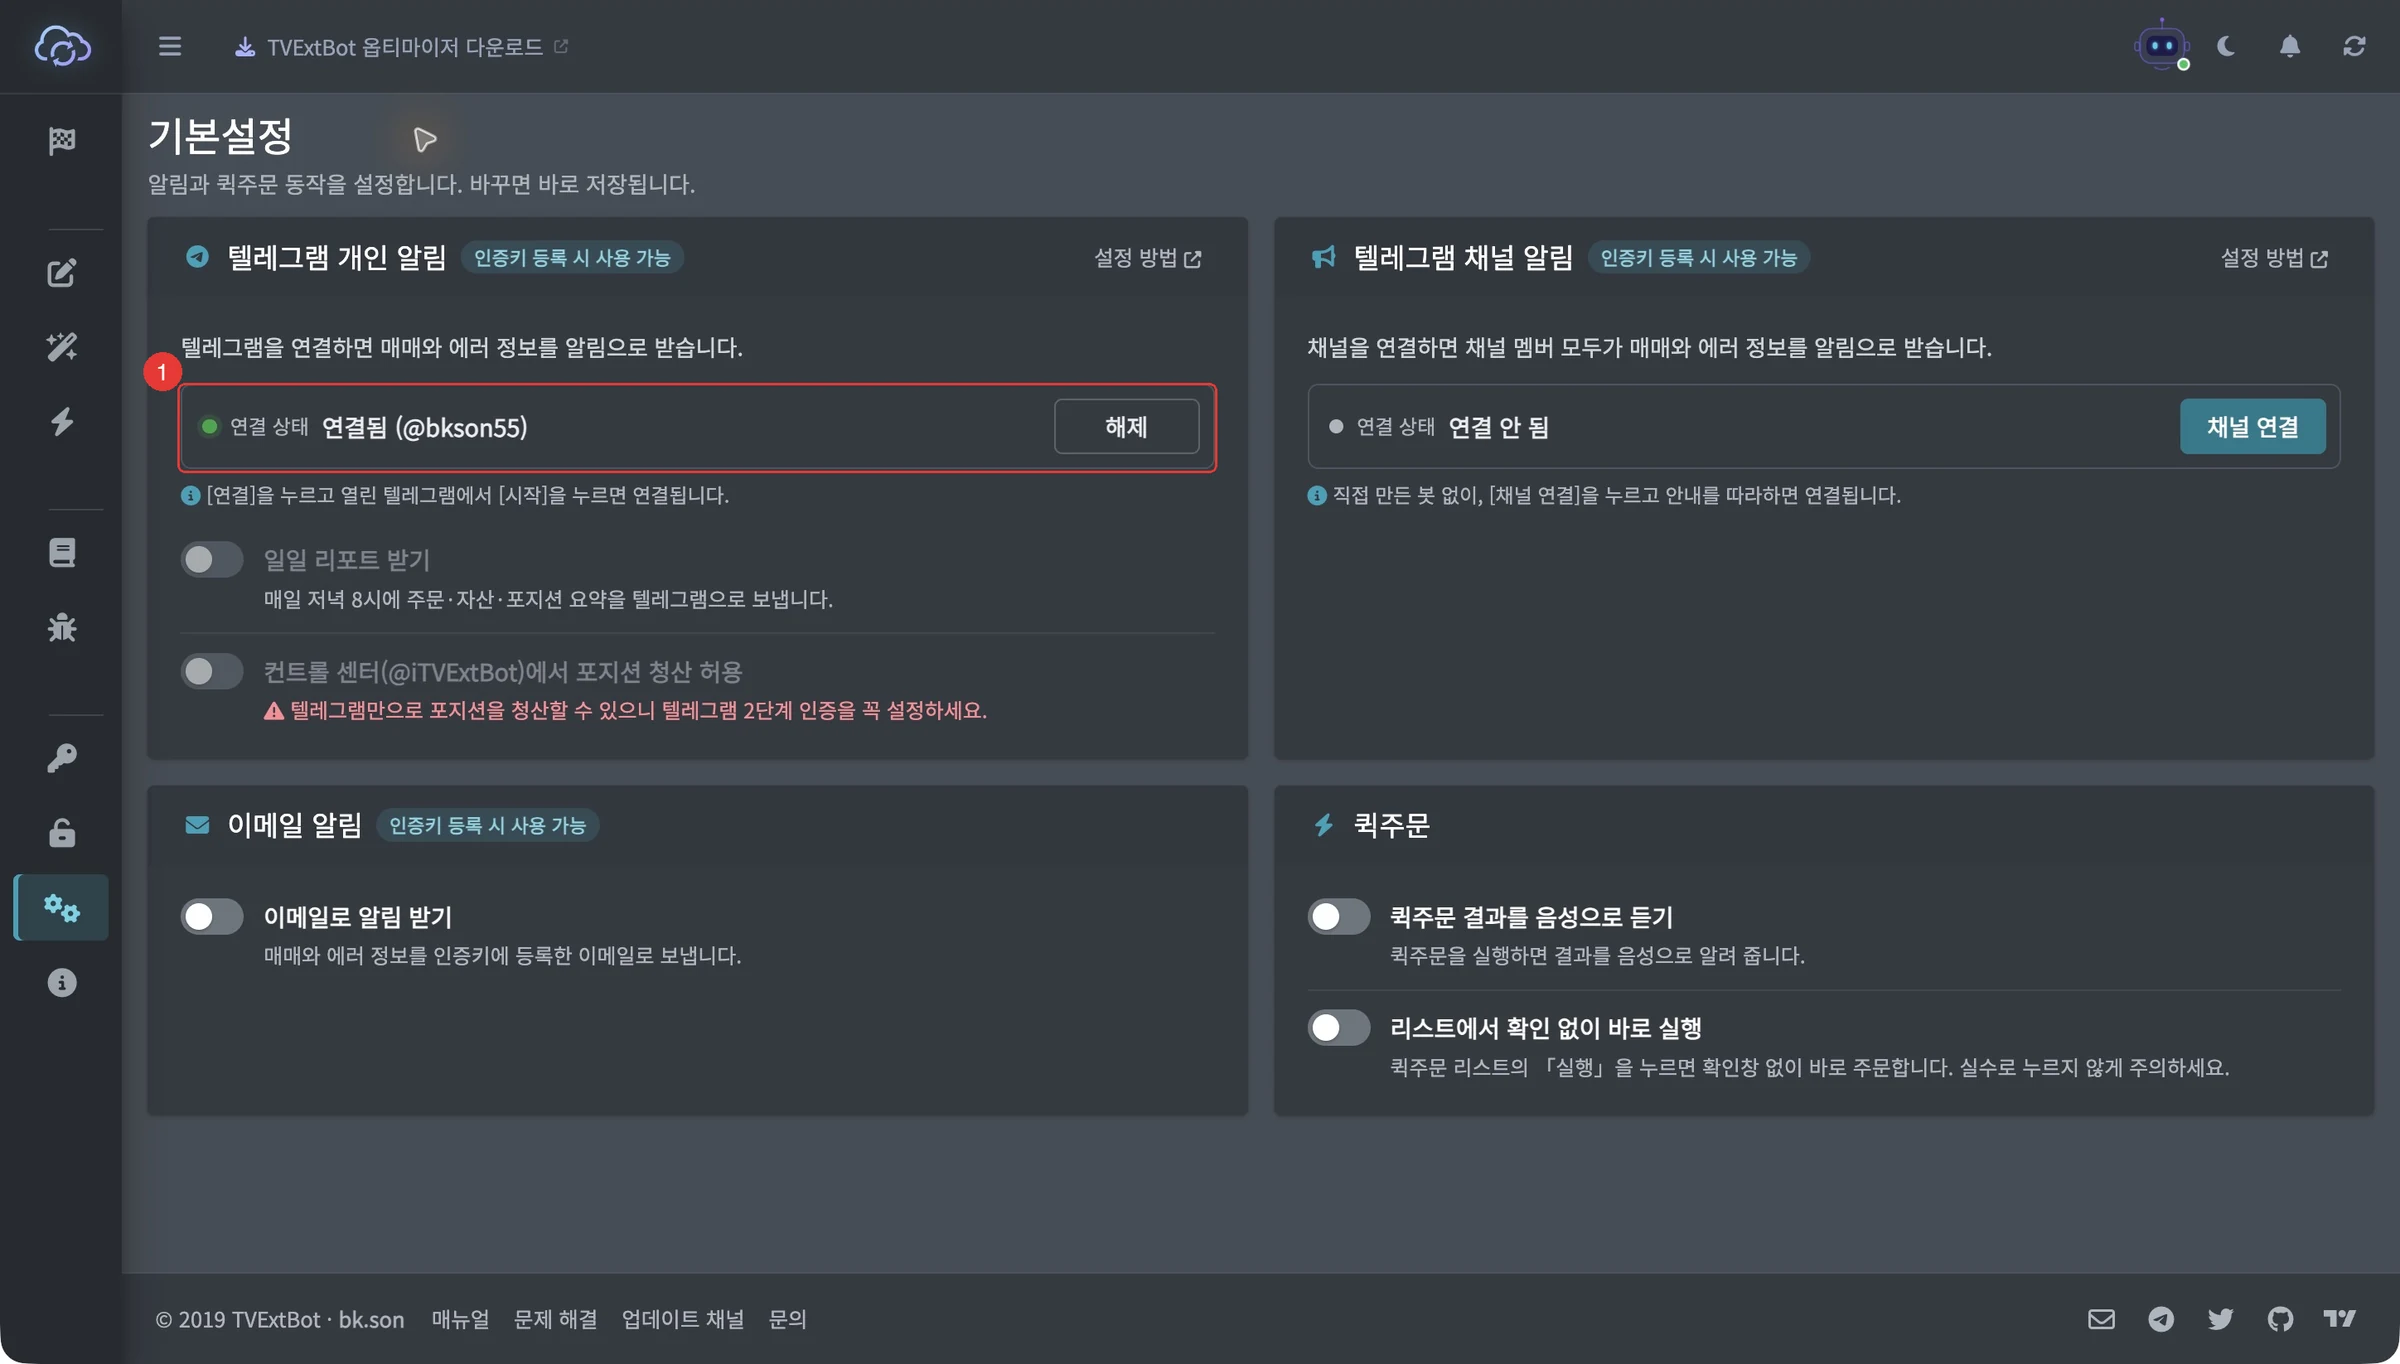Viewport: 2400px width, 1364px height.
Task: Toggle 리스트에서 확인 없이 바로 실행 switch
Action: [x=1339, y=1027]
